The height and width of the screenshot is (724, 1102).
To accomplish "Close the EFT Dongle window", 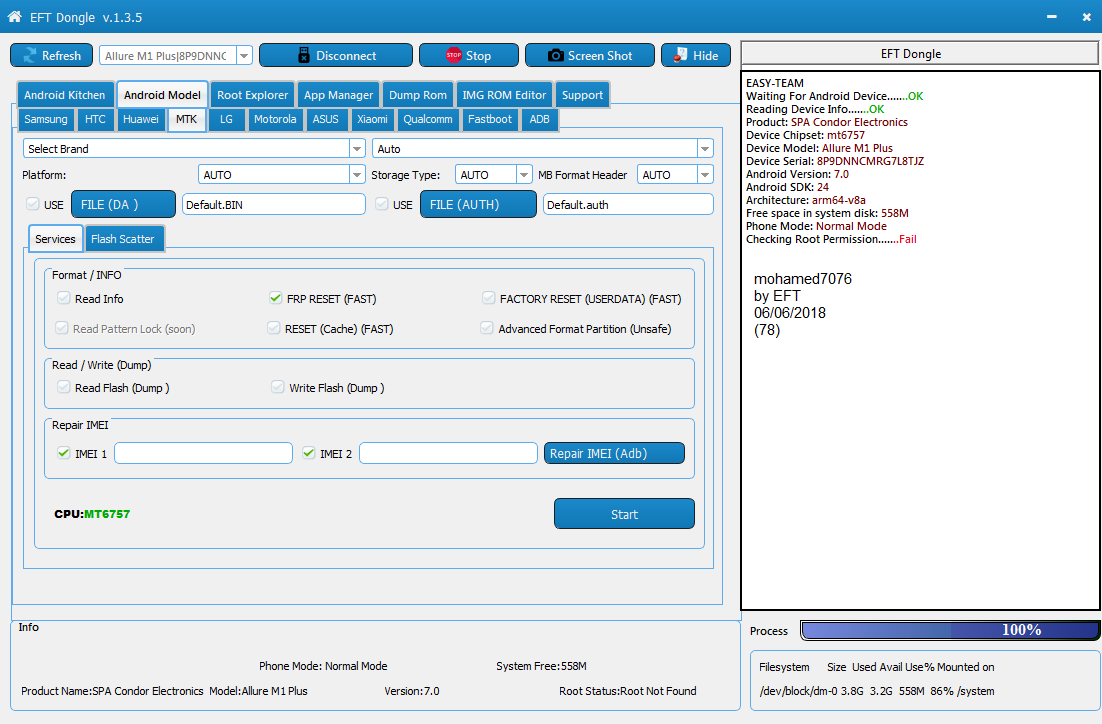I will point(1086,17).
